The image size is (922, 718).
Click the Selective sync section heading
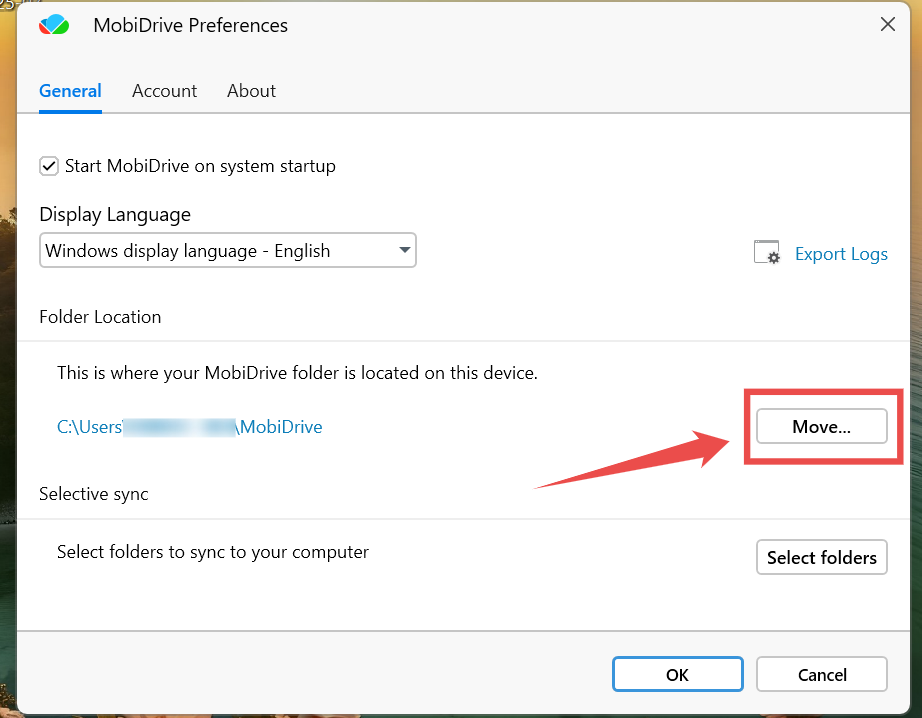pyautogui.click(x=94, y=494)
